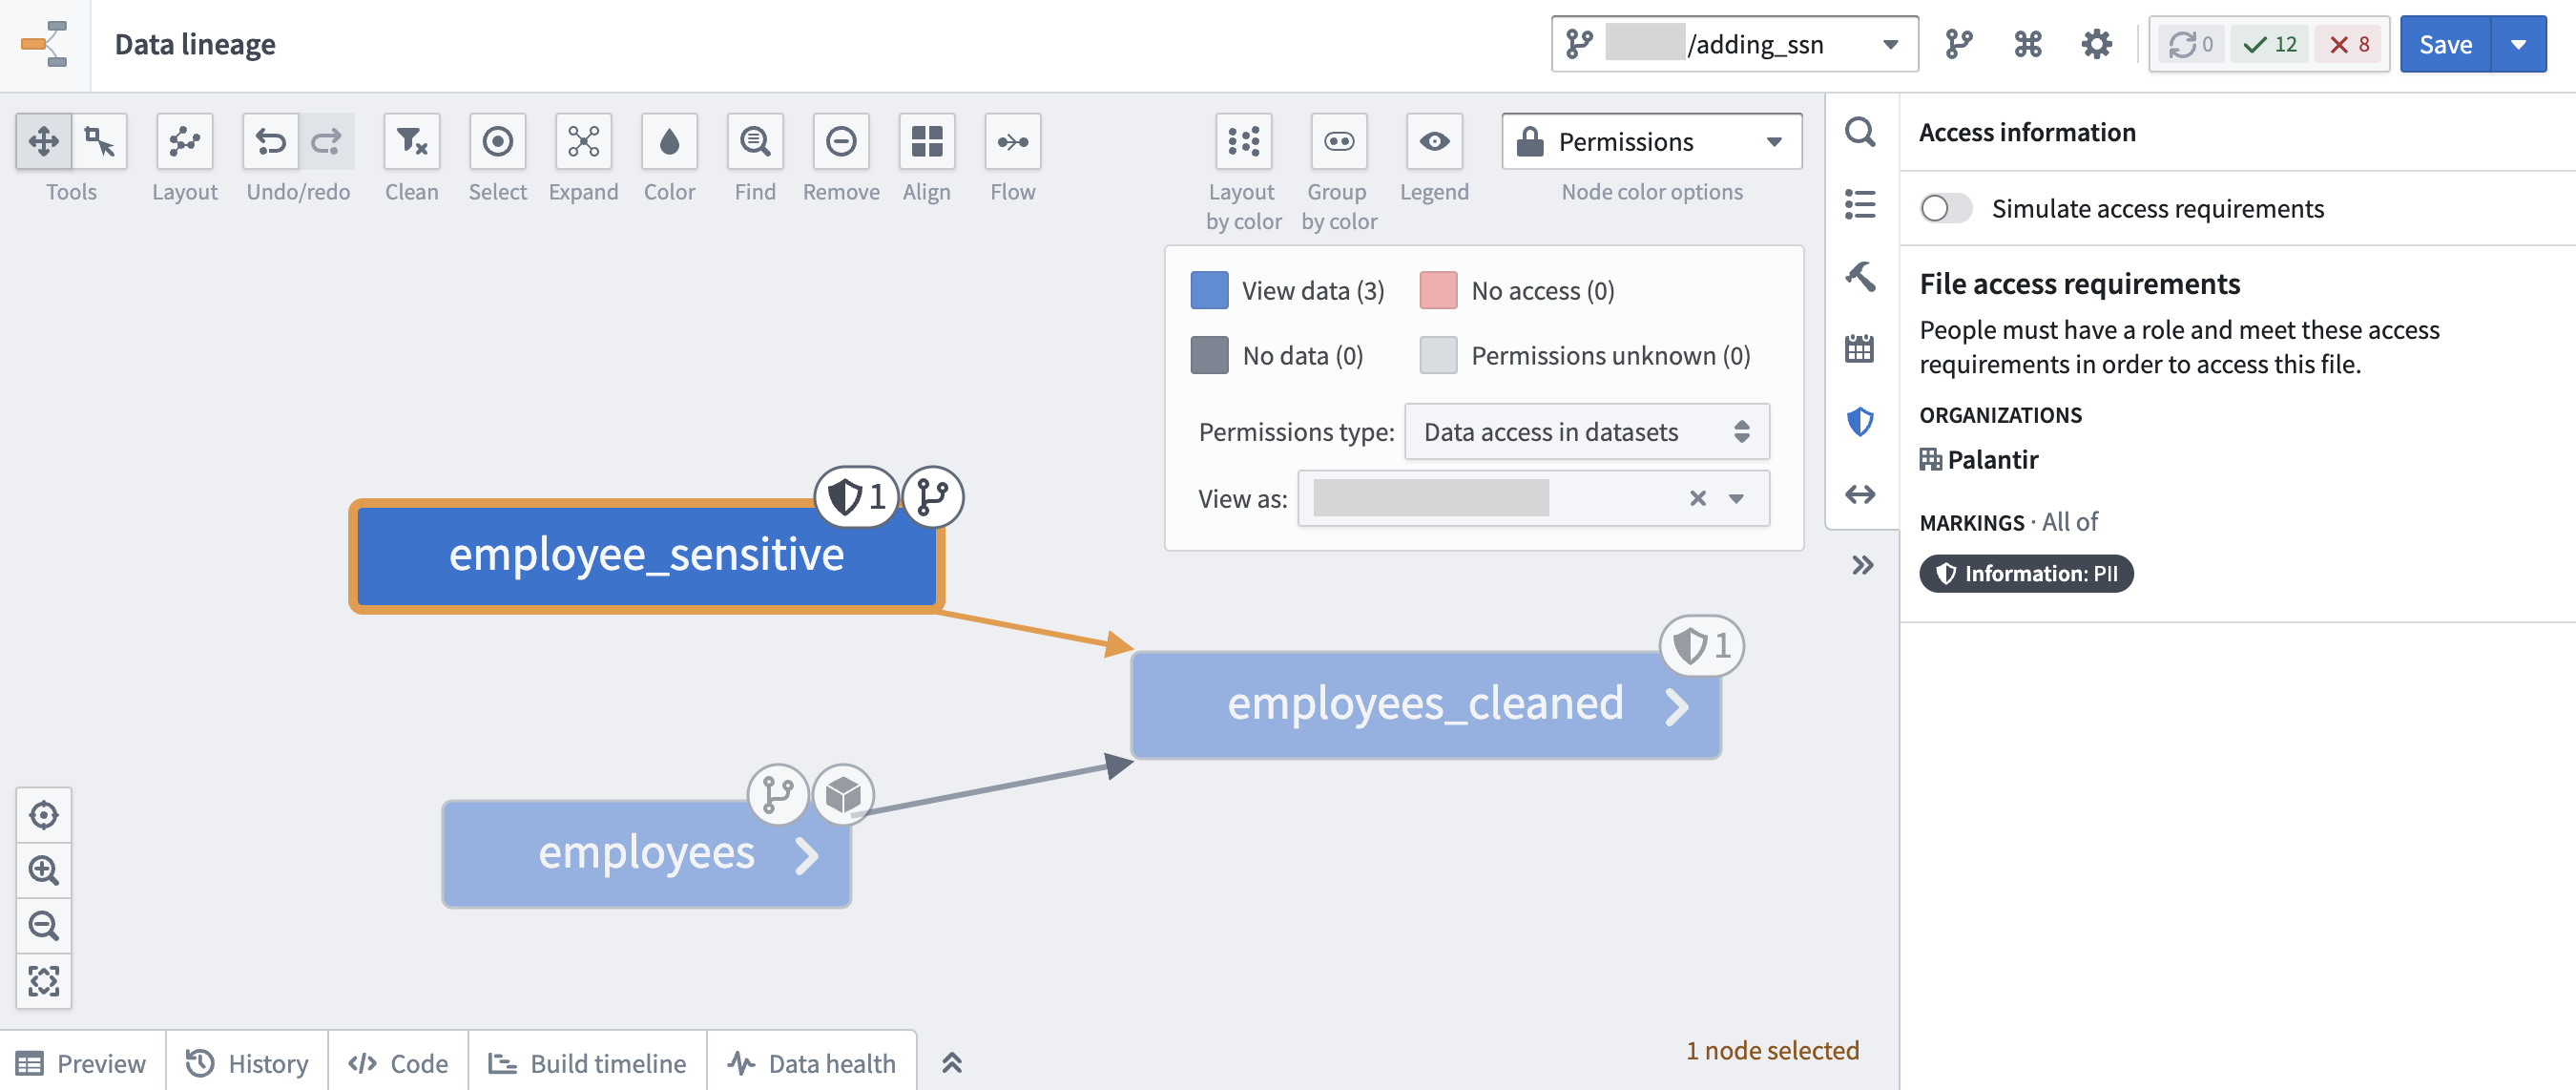Click the Expand nodes icon
The image size is (2576, 1090).
(583, 141)
